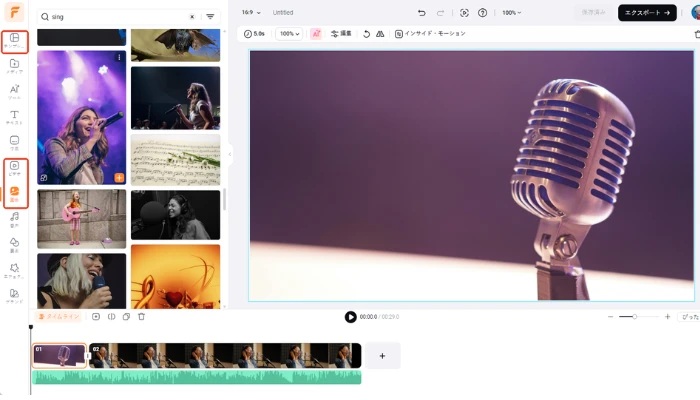Open the AI tools sidebar tab
The image size is (700, 400).
coord(14,92)
